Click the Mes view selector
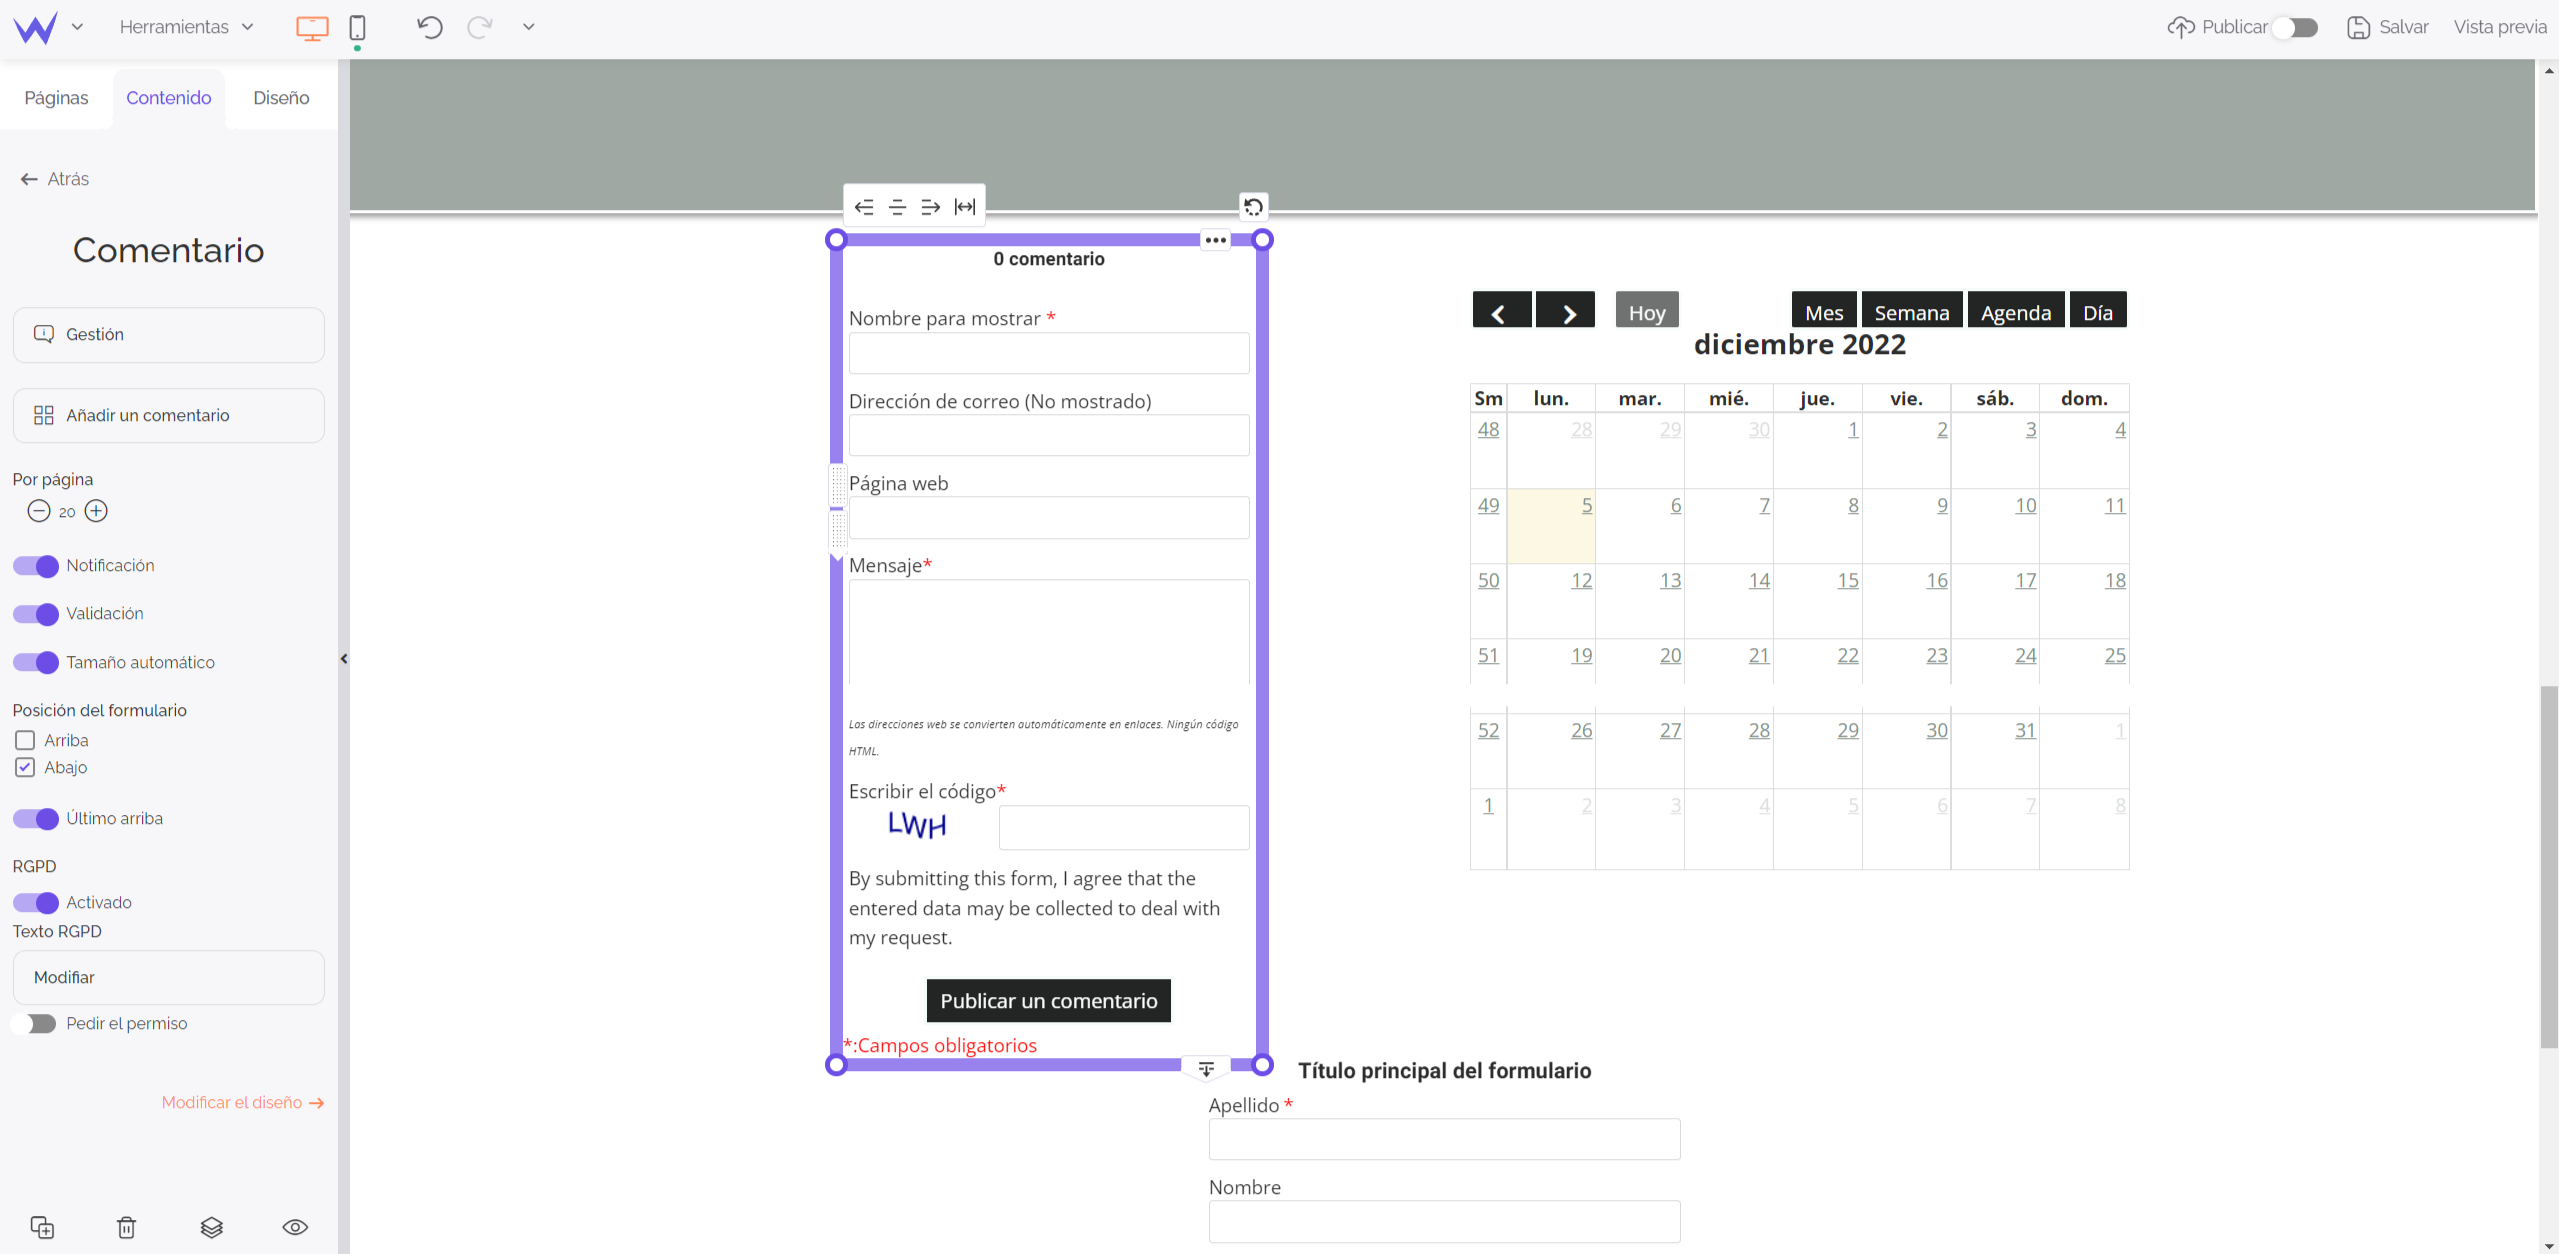The image size is (2559, 1254). [x=1823, y=312]
